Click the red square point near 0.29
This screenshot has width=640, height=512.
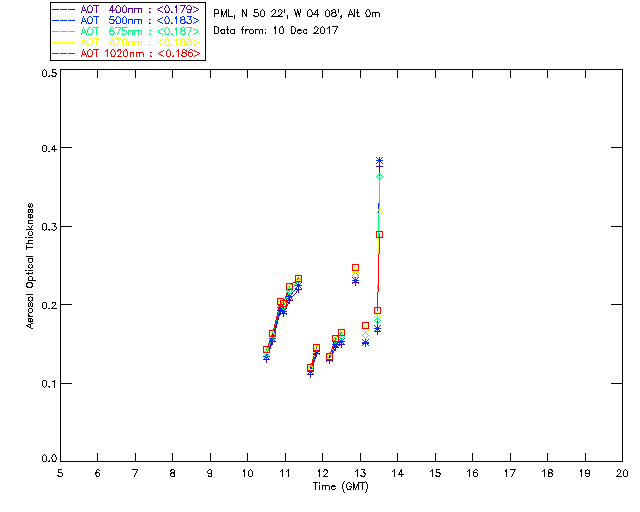(380, 235)
